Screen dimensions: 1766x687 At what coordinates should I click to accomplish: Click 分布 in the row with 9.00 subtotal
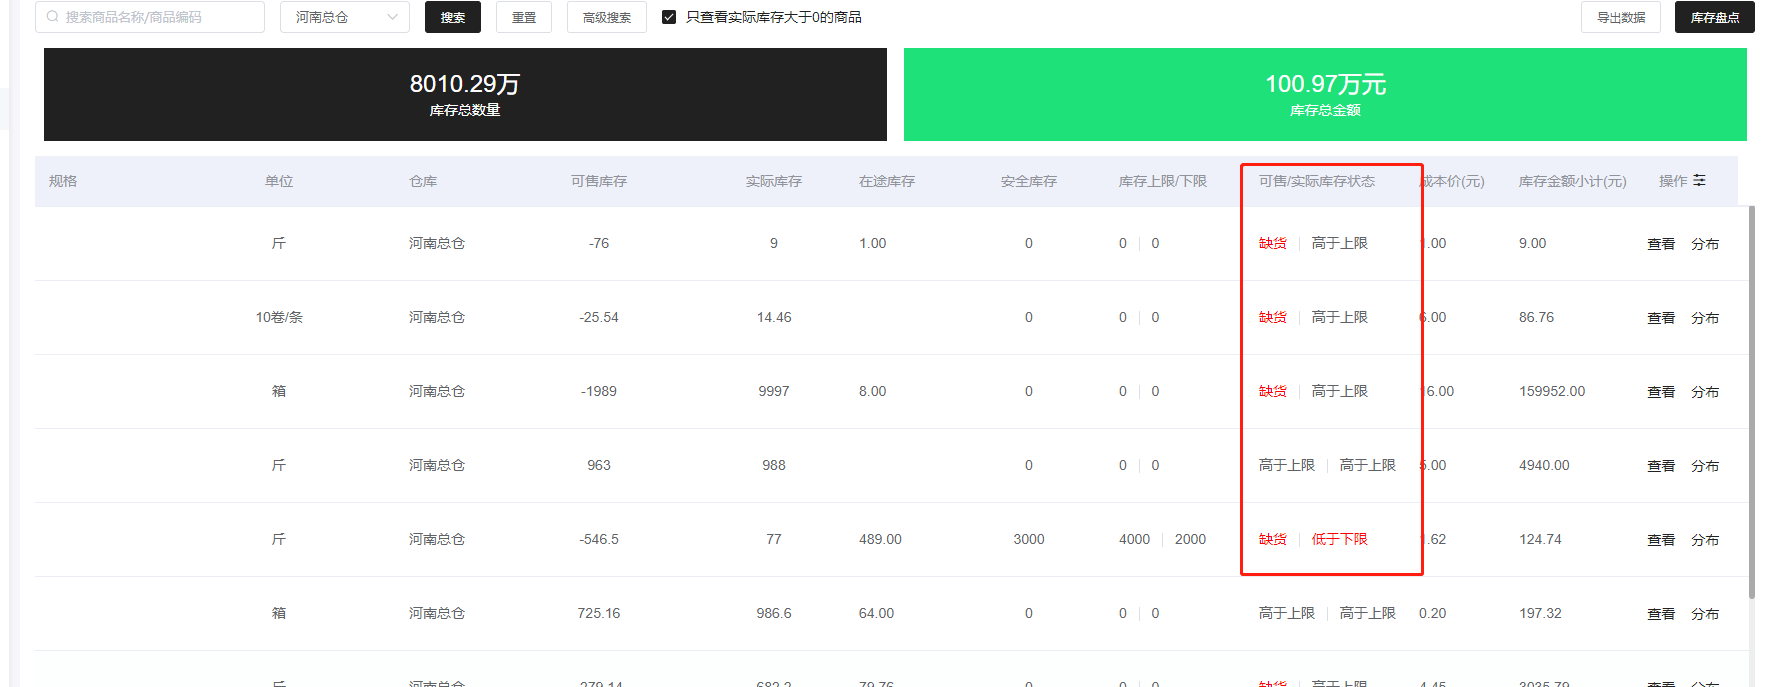click(x=1705, y=244)
